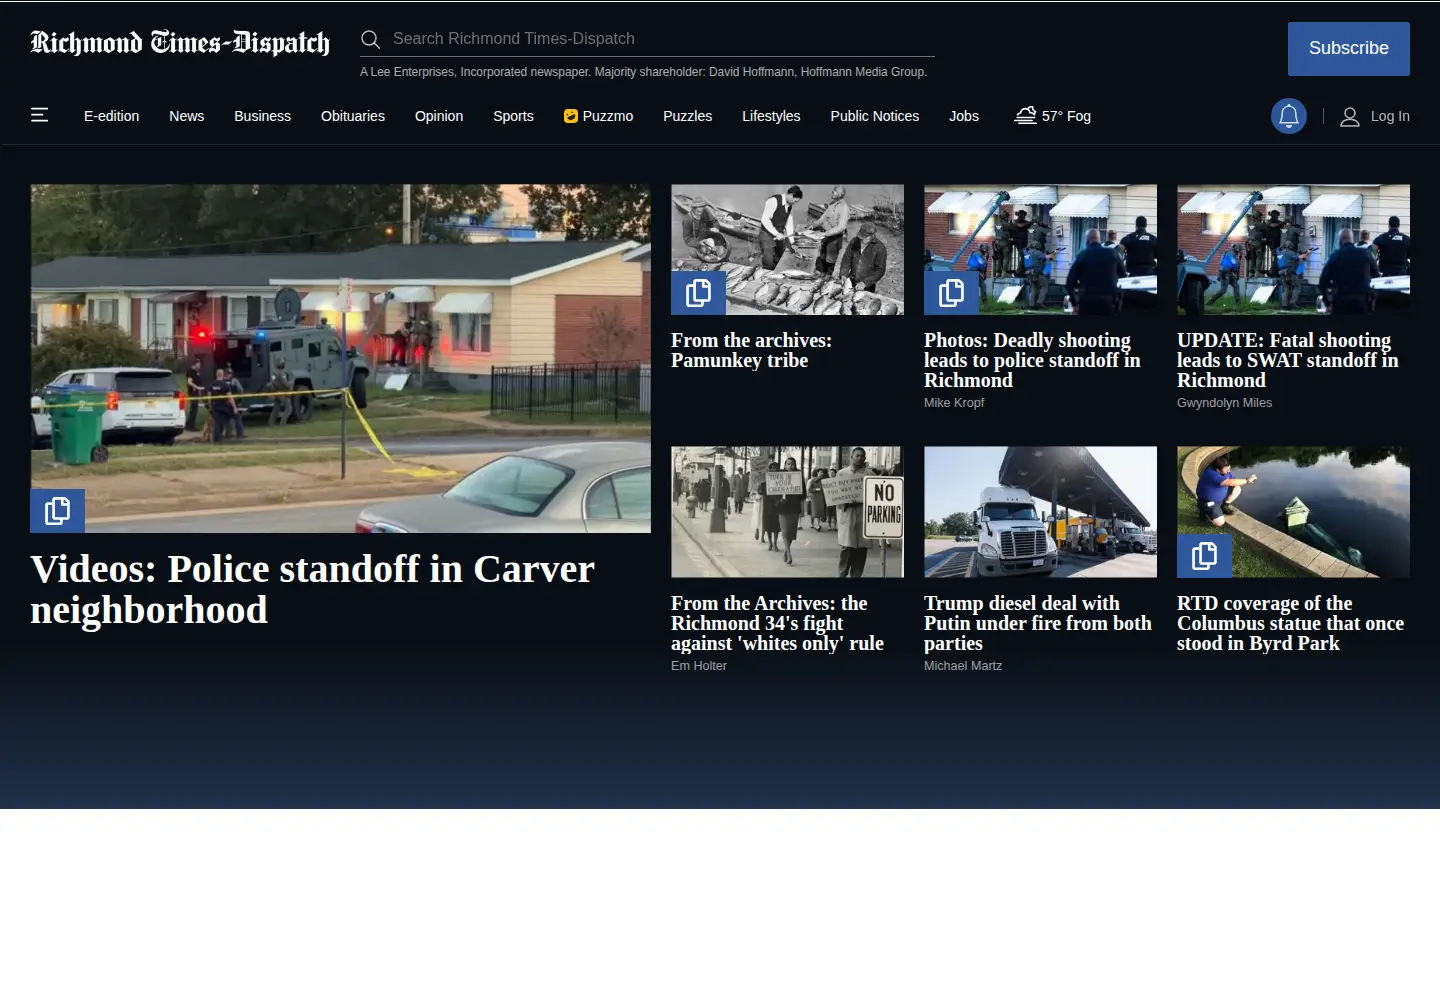Click the 57° Fog weather text

click(1066, 116)
